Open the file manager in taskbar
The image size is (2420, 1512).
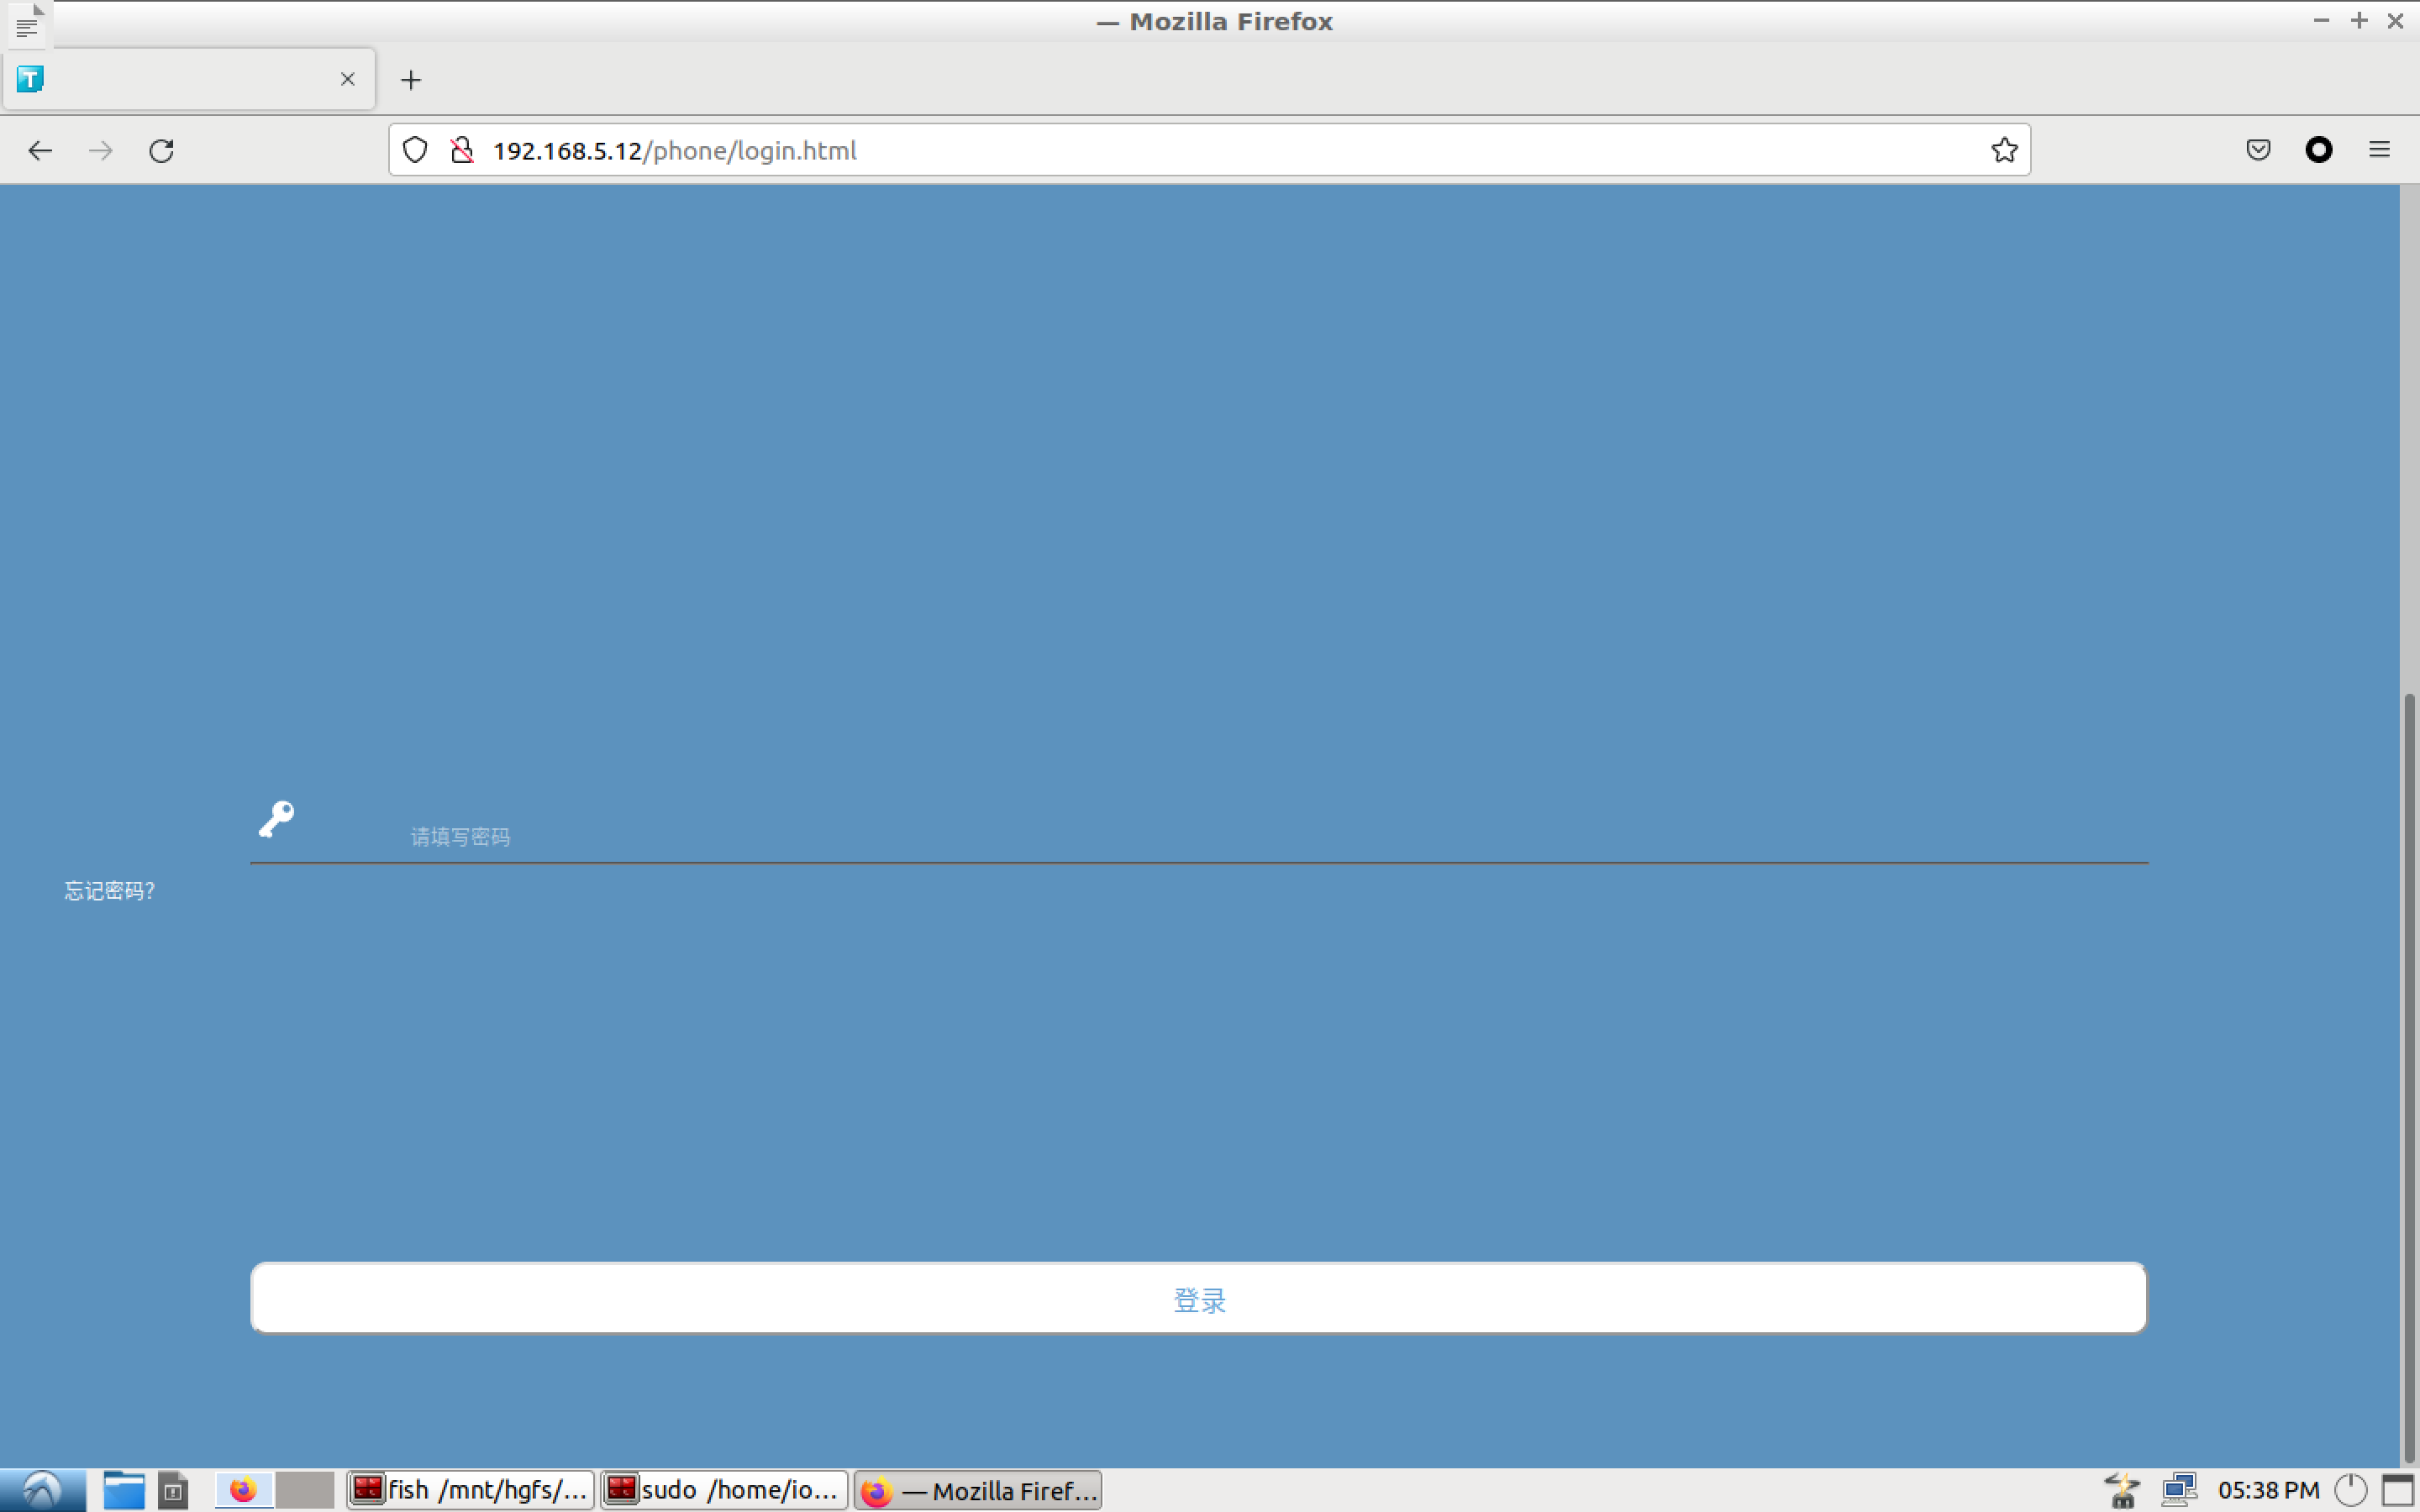coord(124,1490)
